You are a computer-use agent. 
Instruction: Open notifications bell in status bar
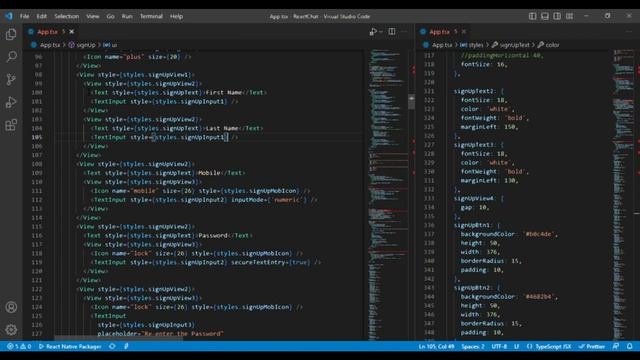point(629,347)
